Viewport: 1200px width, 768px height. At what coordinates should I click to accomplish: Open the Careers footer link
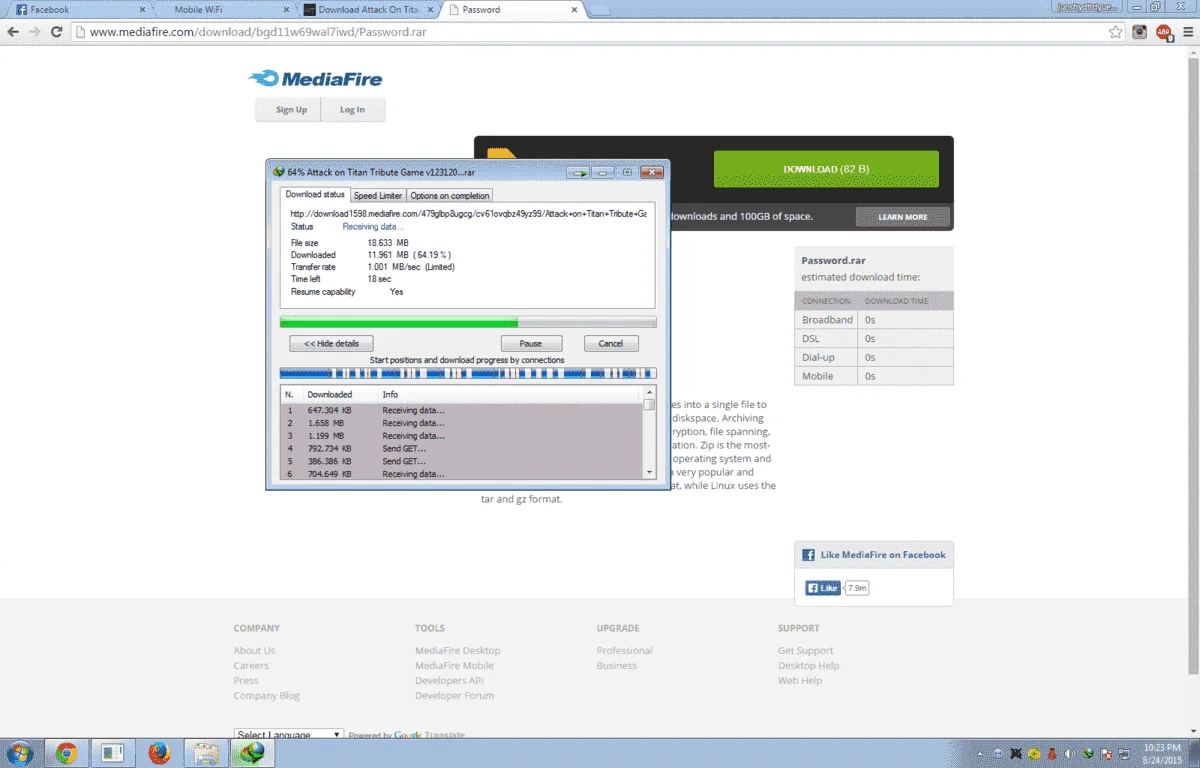click(251, 665)
